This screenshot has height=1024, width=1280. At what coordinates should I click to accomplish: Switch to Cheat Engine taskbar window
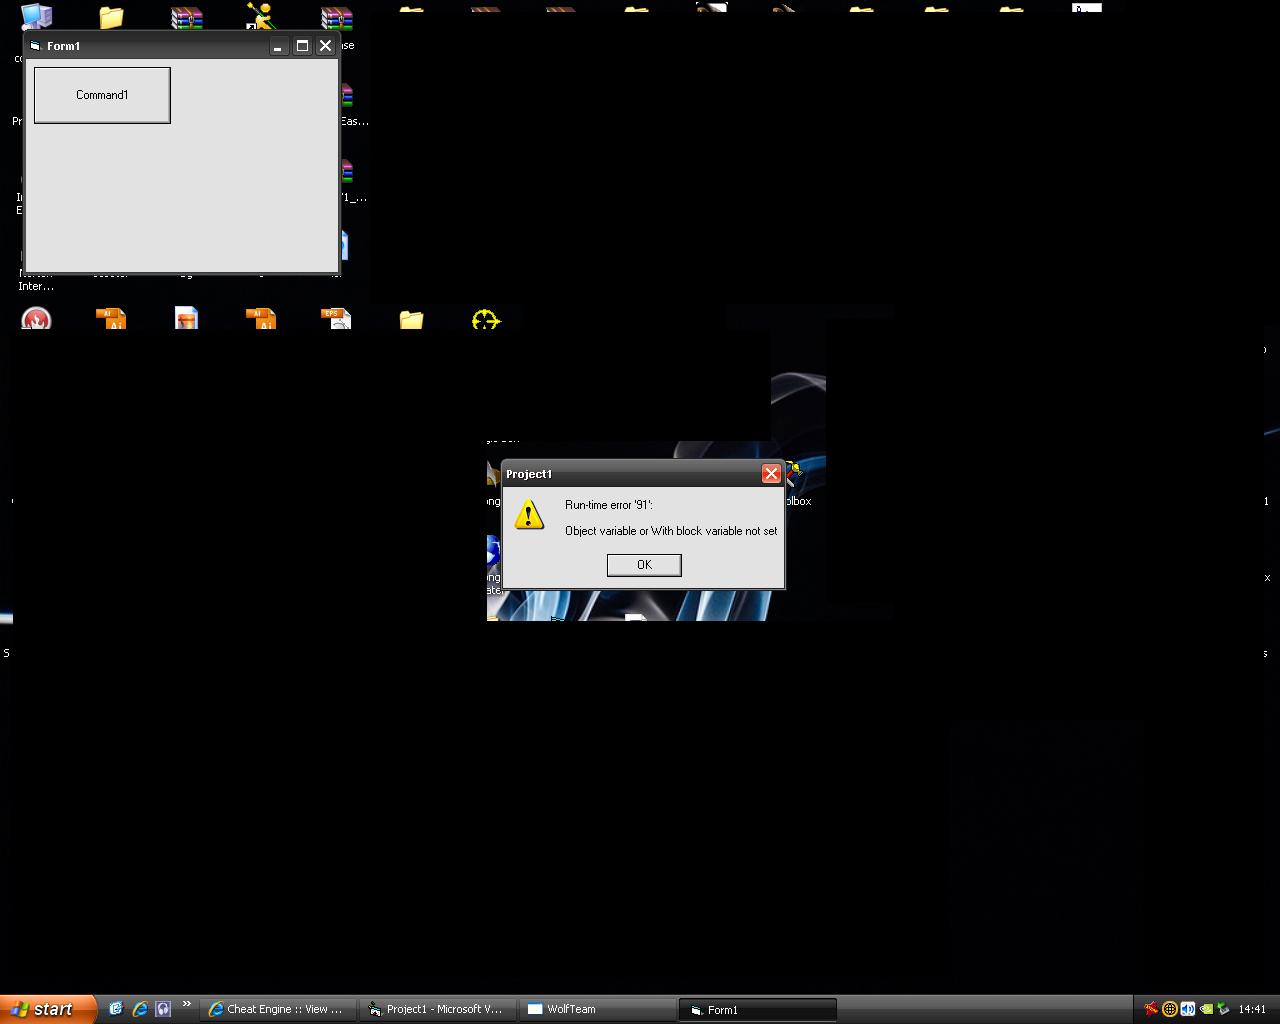[276, 1009]
